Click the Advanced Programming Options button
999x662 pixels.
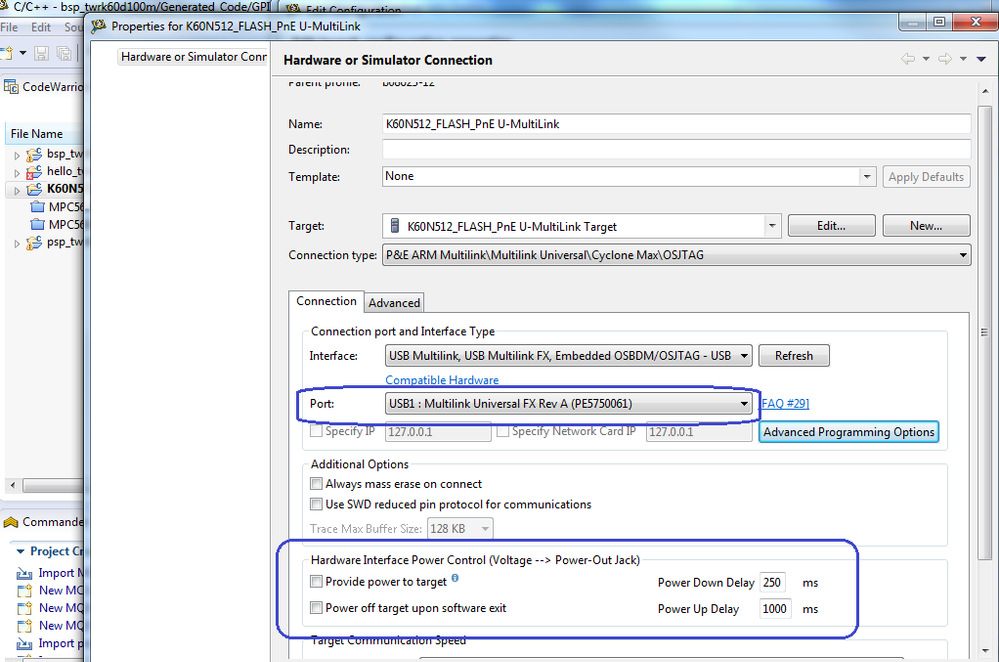click(x=849, y=431)
